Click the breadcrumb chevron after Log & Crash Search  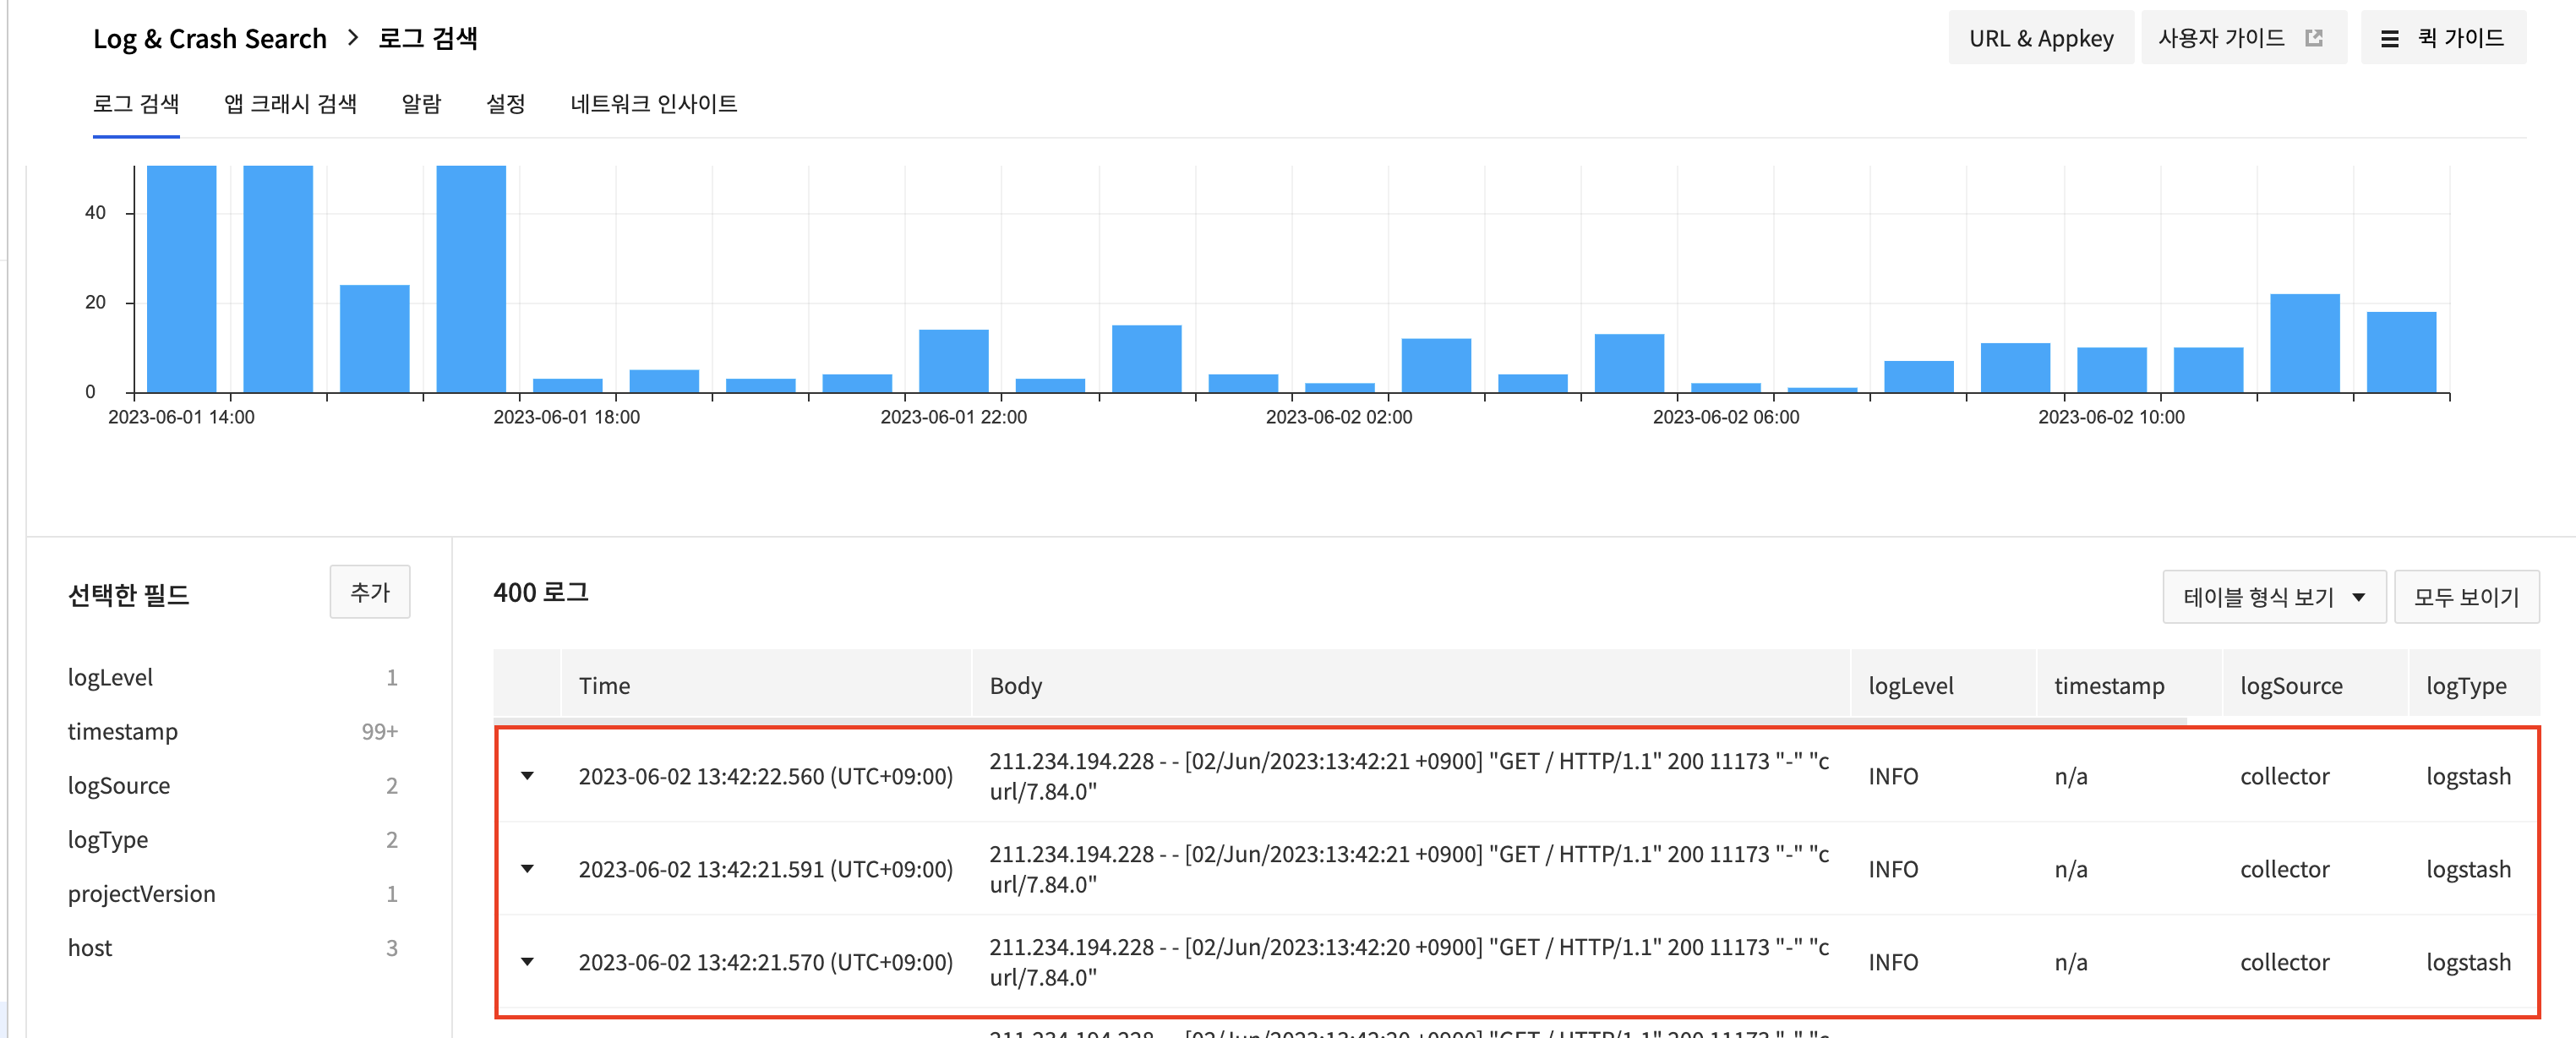coord(353,38)
